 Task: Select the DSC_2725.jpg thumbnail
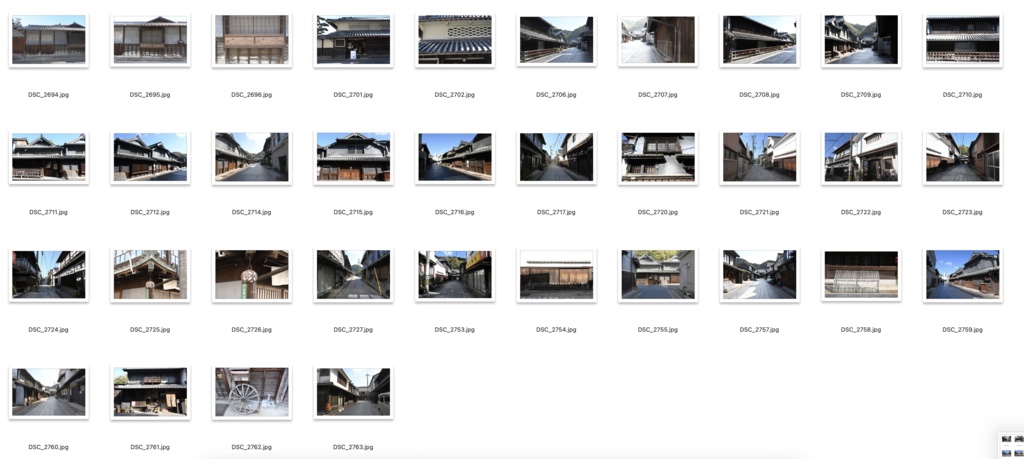point(150,274)
